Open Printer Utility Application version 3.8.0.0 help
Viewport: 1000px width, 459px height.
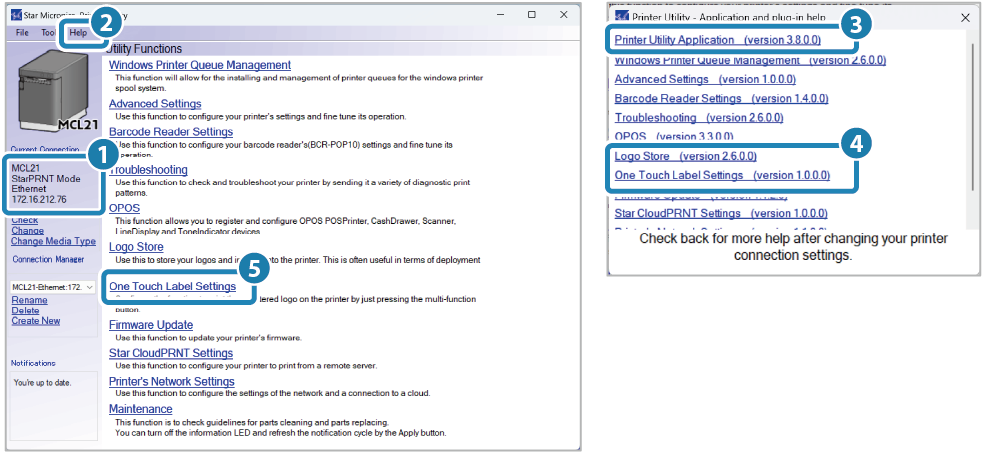pos(717,40)
